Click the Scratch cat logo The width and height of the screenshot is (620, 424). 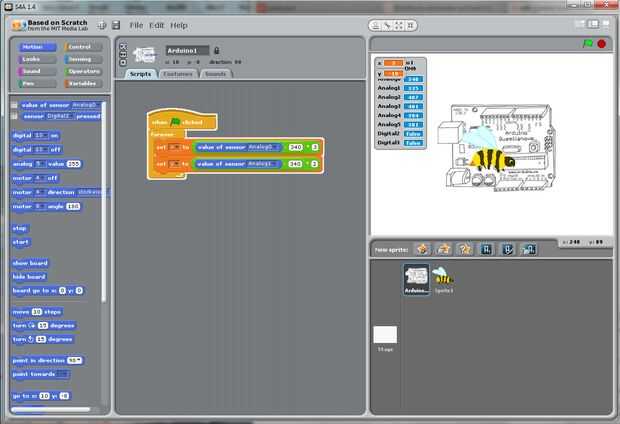18,26
